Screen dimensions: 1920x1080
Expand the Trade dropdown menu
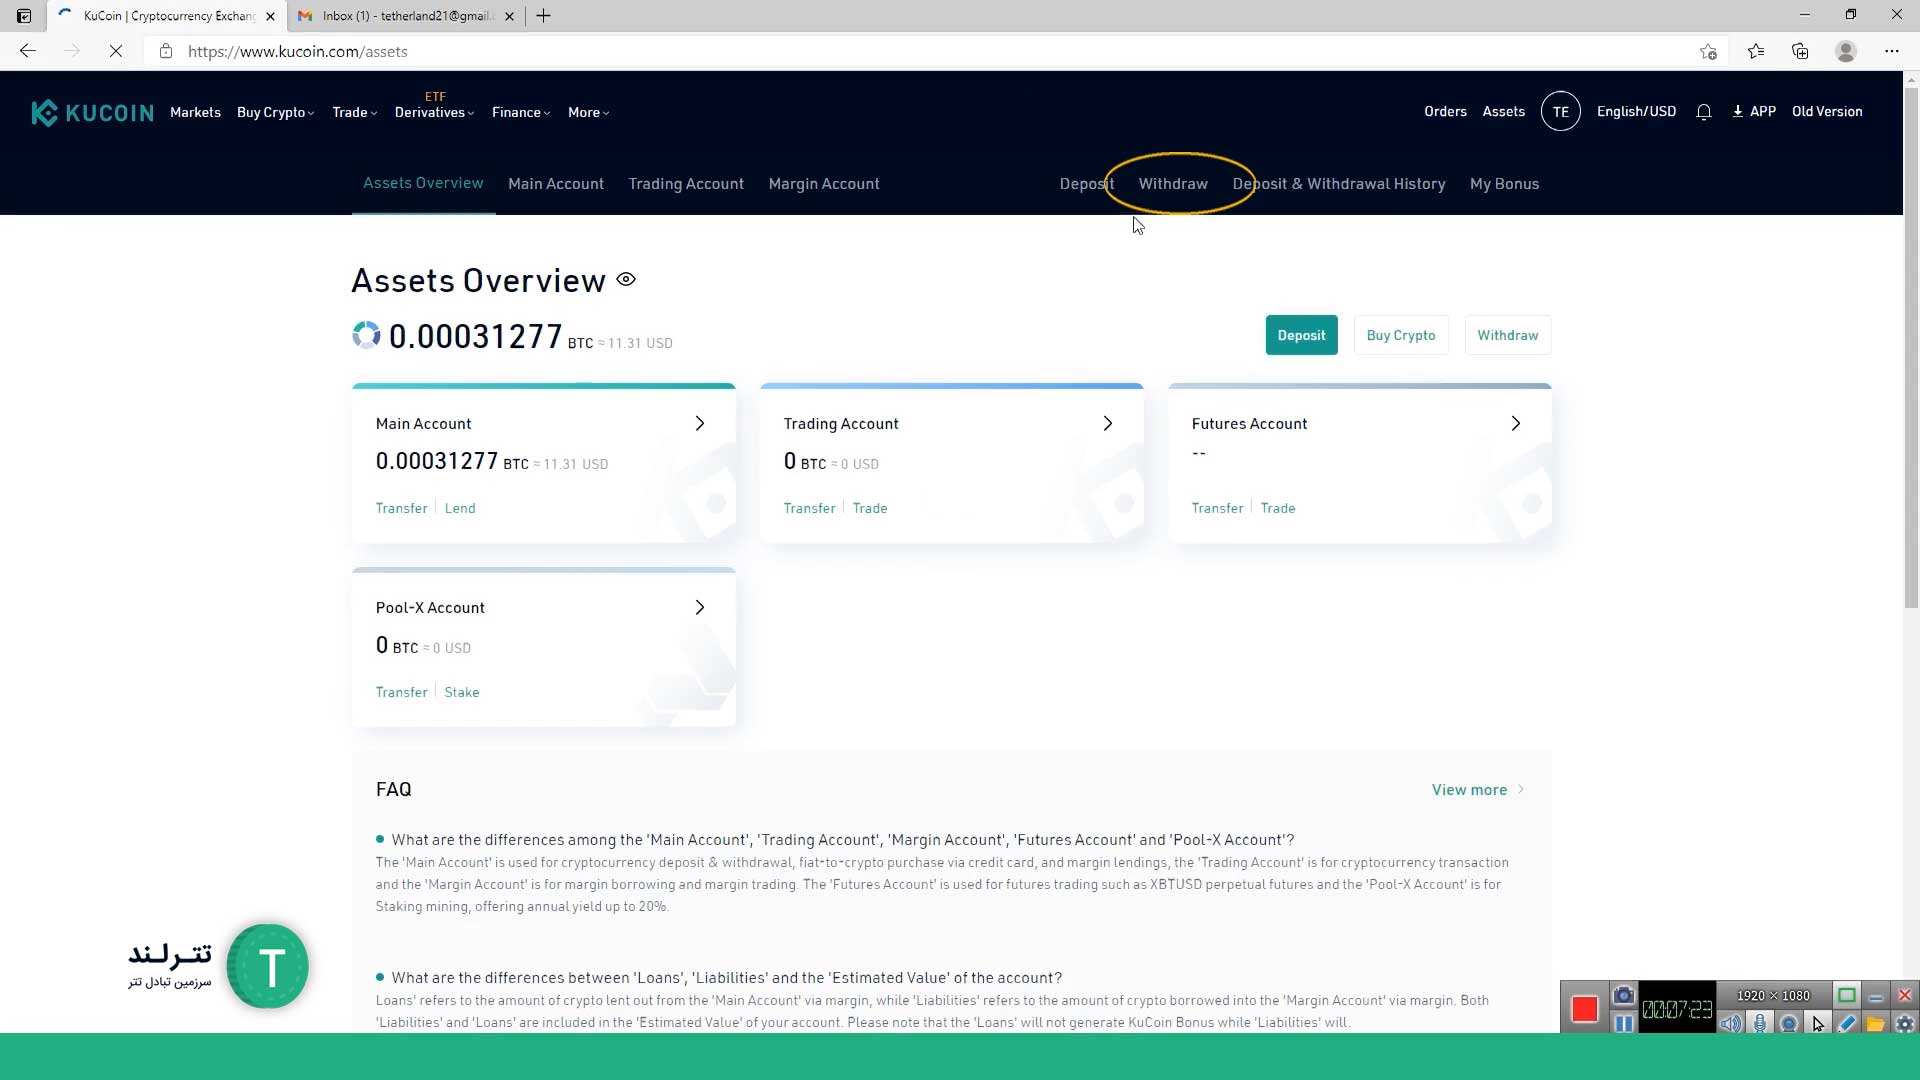click(354, 112)
